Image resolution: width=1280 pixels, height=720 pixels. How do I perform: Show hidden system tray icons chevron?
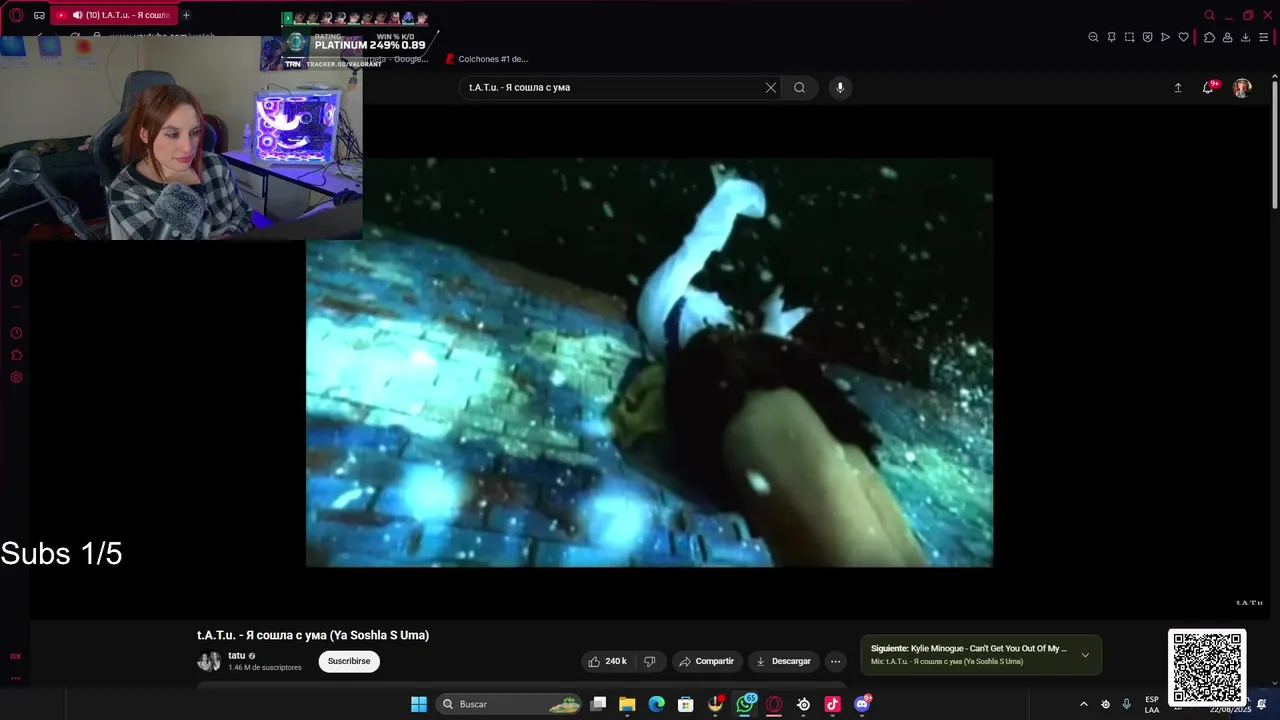point(1083,704)
